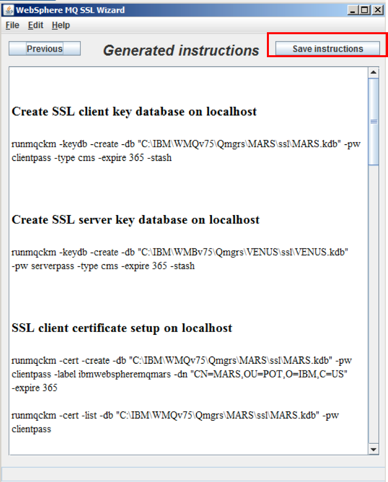Viewport: 388px width, 482px height.
Task: Click the '-pw serverpass -type cms' line
Action: 103,266
